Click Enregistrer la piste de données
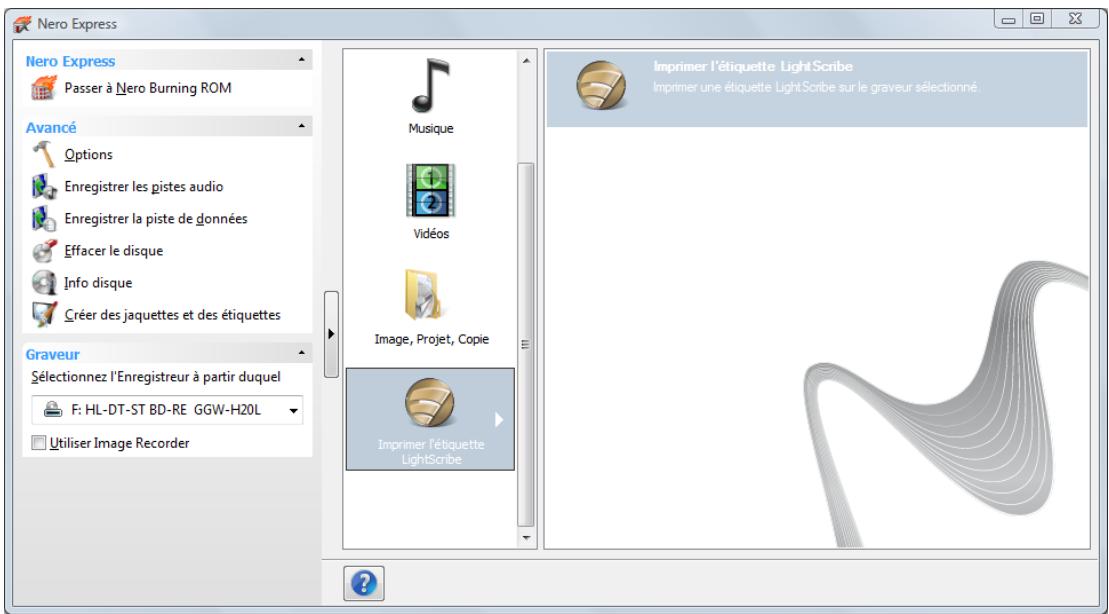1109x614 pixels. point(156,219)
